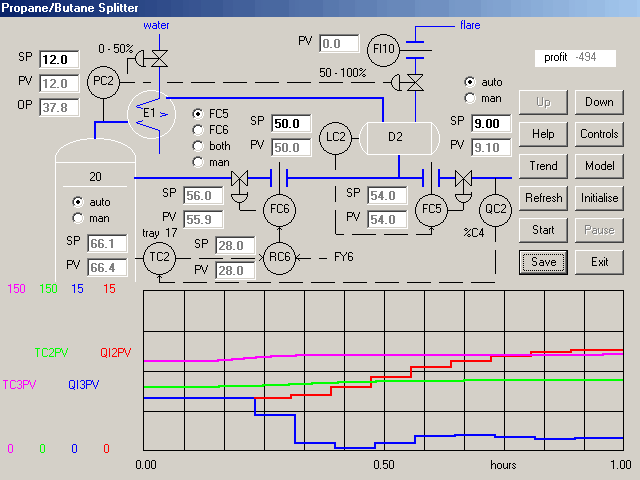This screenshot has width=640, height=480.
Task: Select the FC5 flow controller bubble
Action: [431, 209]
